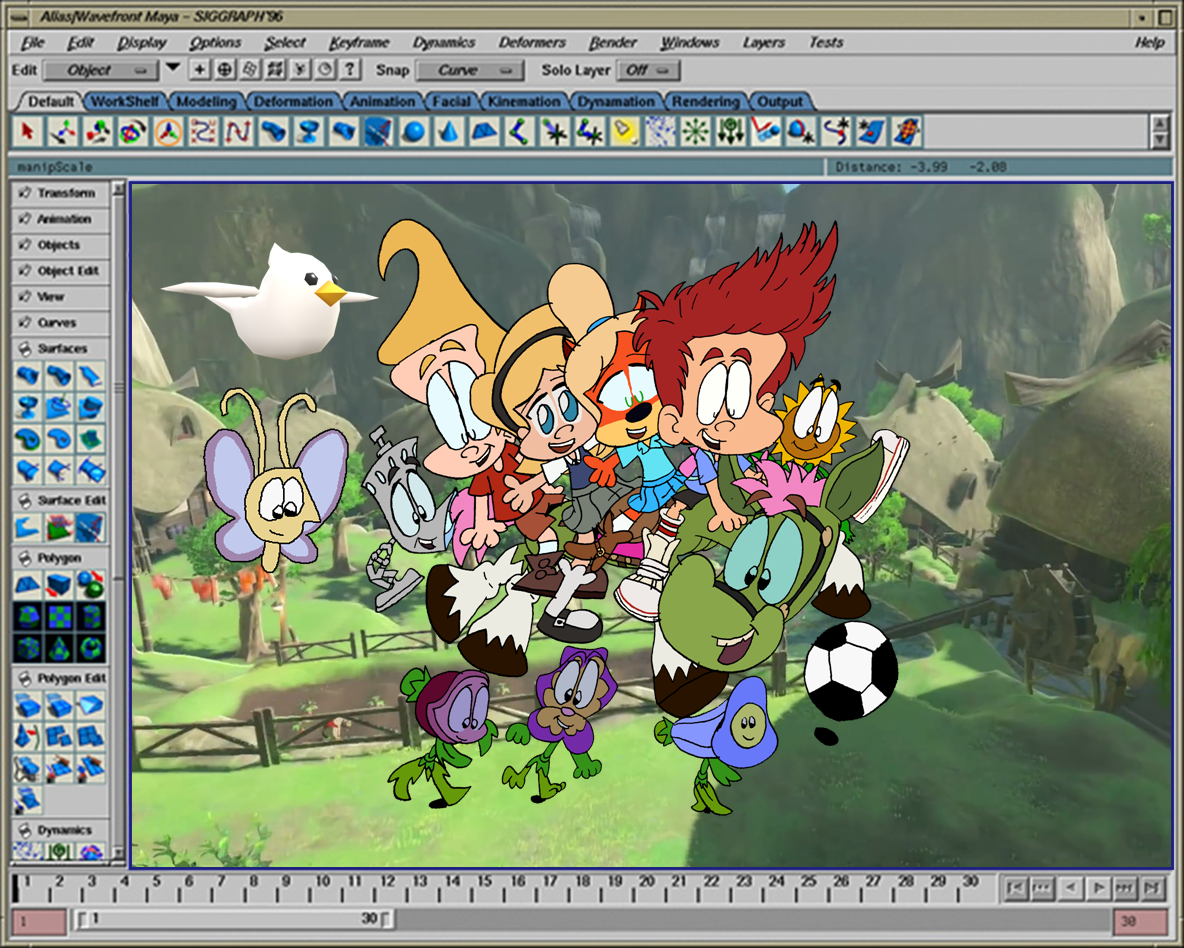Jump to the start of the timeline
This screenshot has height=948, width=1184.
(1015, 888)
